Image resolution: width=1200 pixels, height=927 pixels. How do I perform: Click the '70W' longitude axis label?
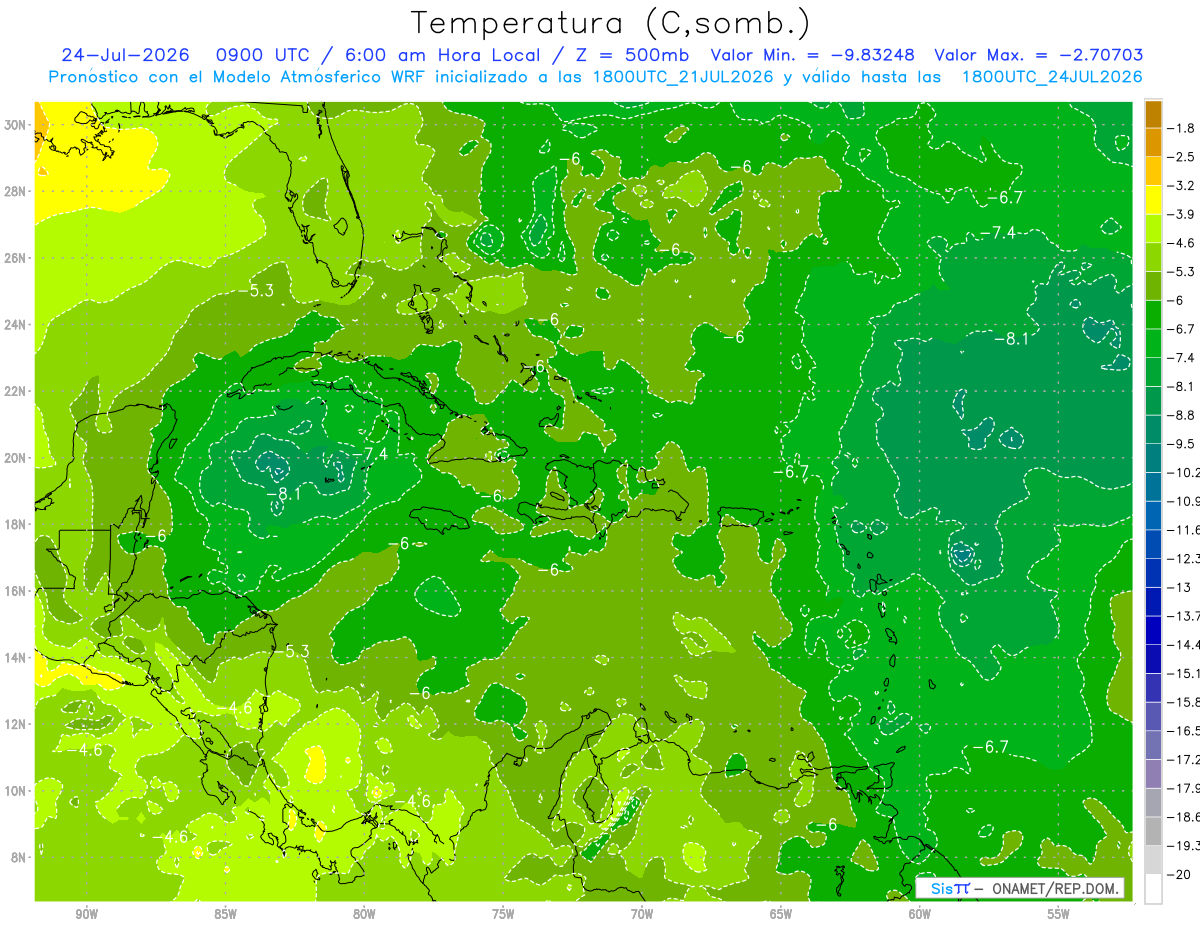(642, 914)
